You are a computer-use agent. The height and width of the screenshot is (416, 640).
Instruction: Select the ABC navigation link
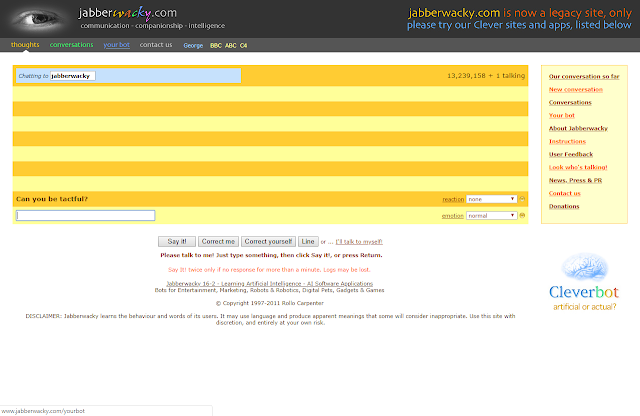tap(231, 45)
